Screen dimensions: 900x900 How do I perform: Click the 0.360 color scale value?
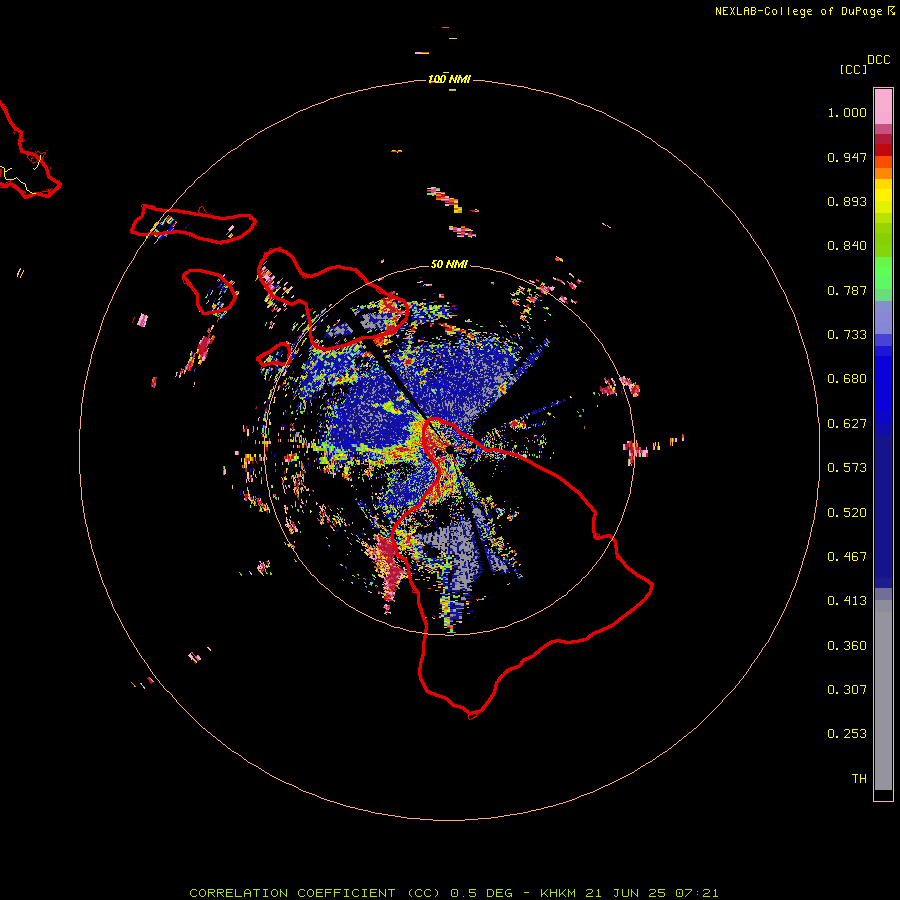click(847, 646)
